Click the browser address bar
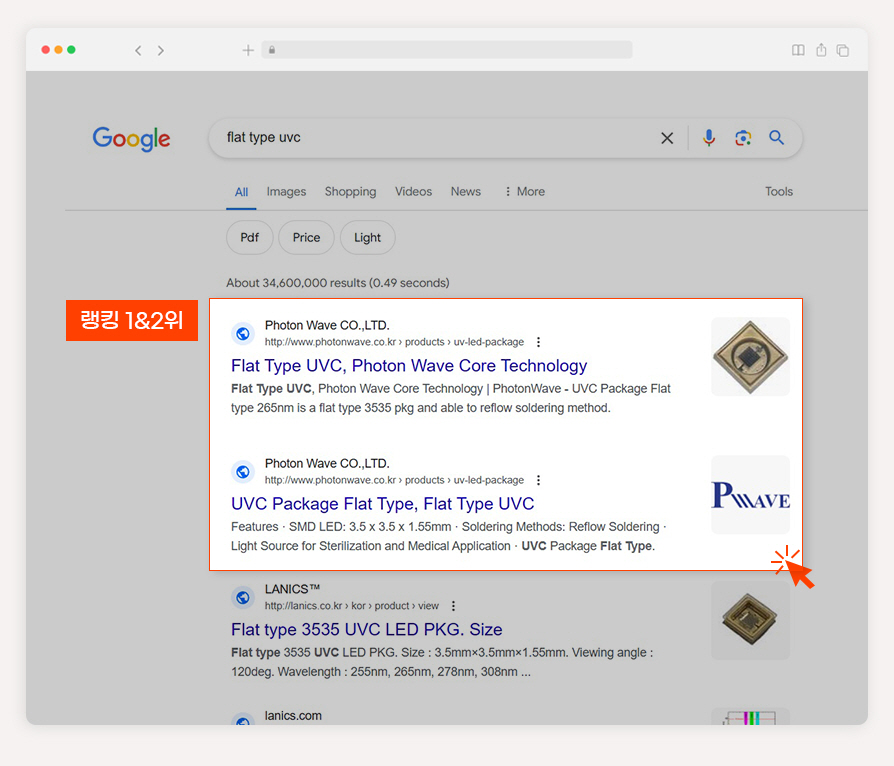Viewport: 894px width, 766px height. coord(447,50)
